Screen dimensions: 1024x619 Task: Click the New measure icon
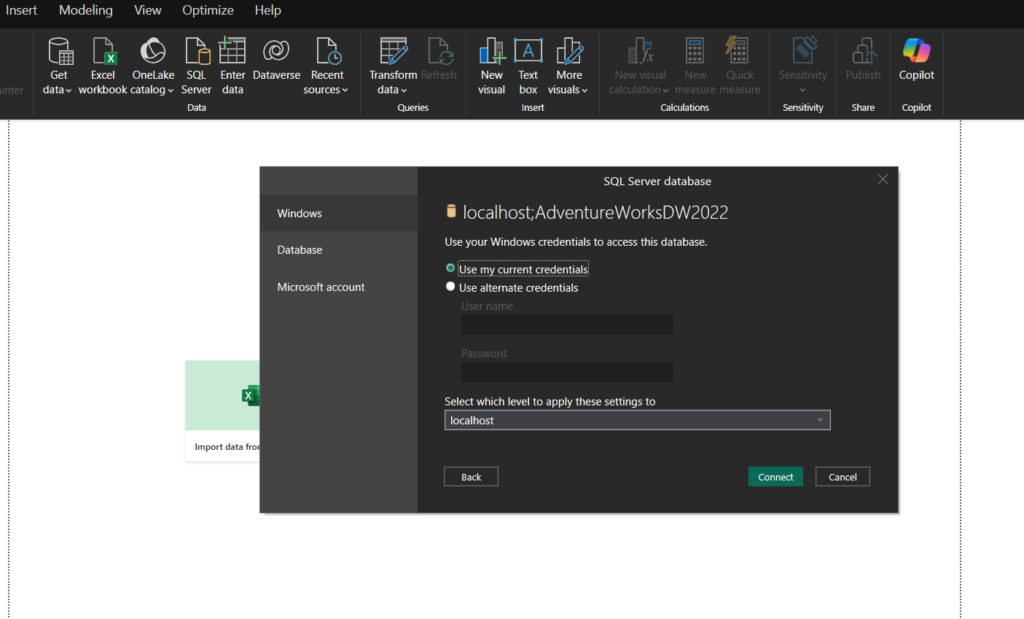pyautogui.click(x=695, y=52)
